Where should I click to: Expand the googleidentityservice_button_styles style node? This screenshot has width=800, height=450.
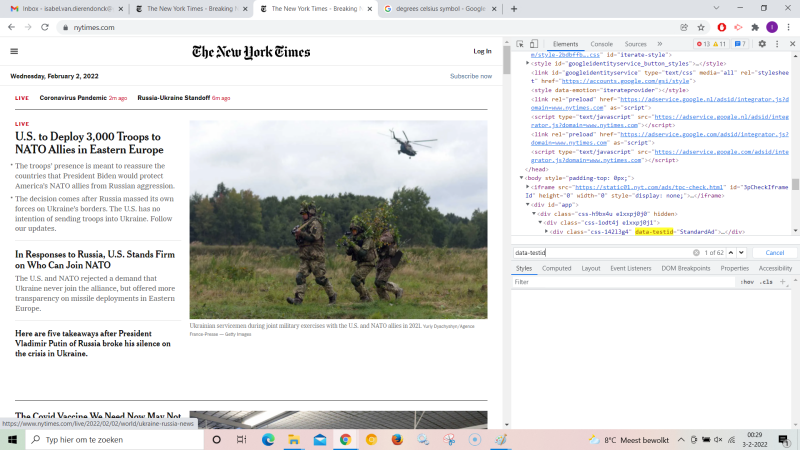[528, 63]
